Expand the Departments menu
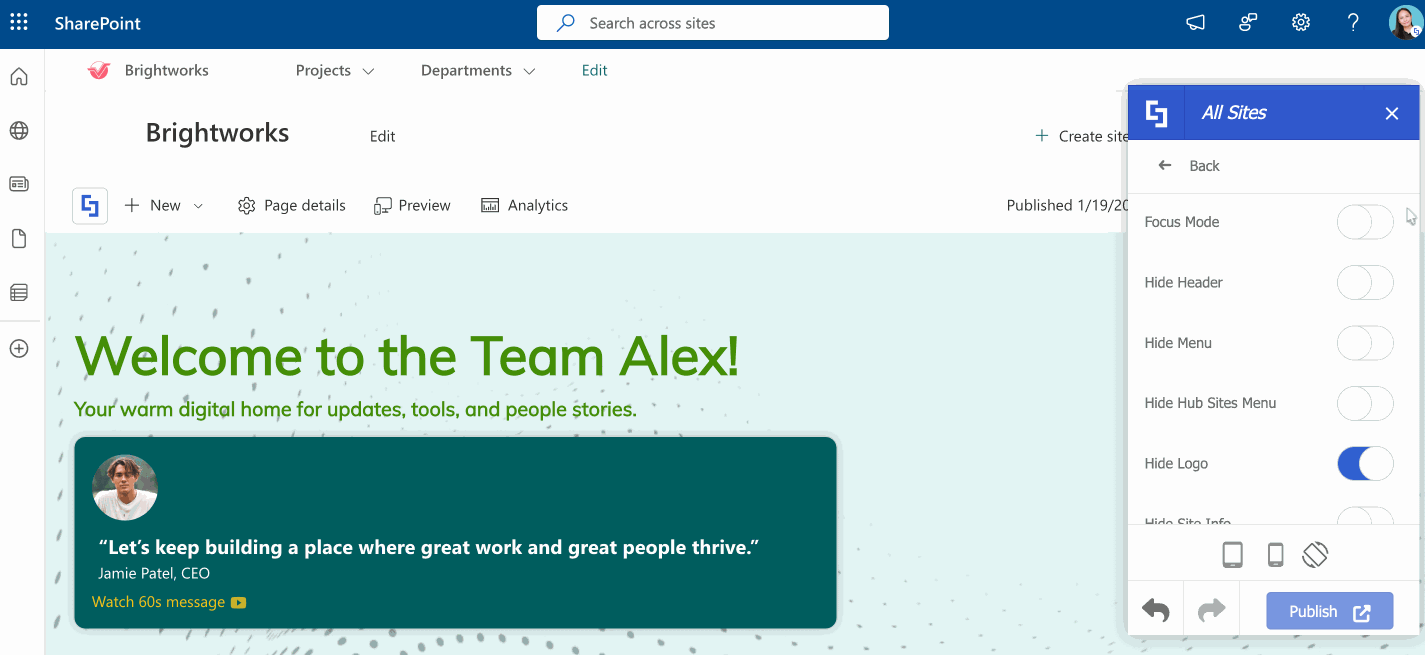The image size is (1425, 655). pyautogui.click(x=478, y=71)
